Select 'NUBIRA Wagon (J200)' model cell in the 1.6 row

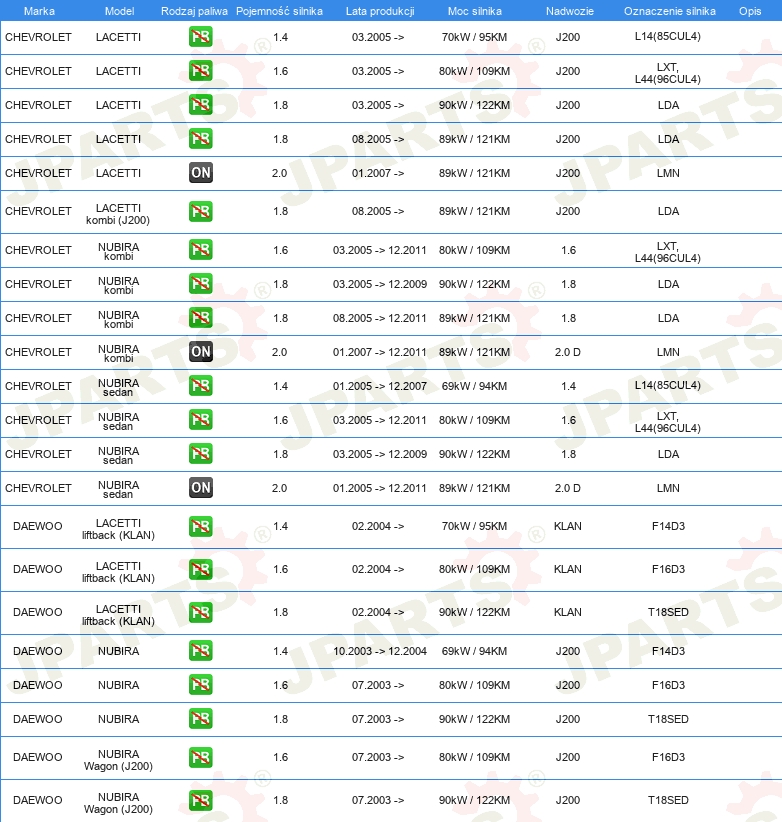[118, 760]
